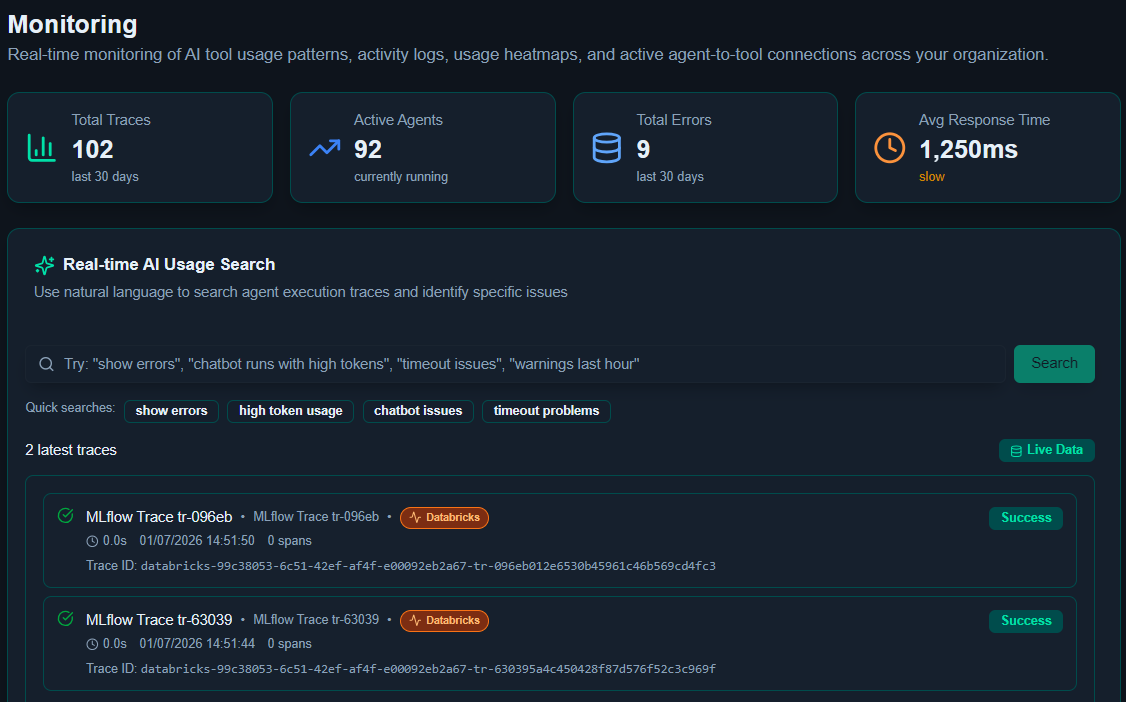Pick the "timeout problems" quick search
Screen dimensions: 1126x702
[x=546, y=411]
